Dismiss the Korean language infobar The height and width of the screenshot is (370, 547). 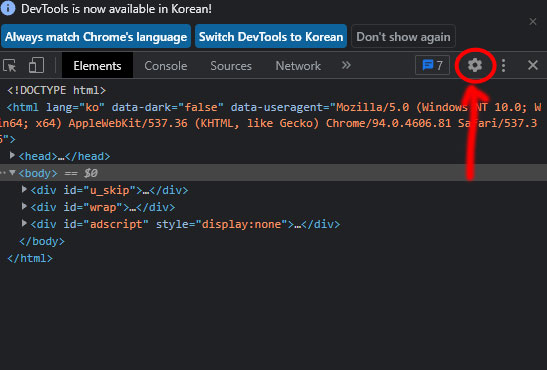[533, 22]
